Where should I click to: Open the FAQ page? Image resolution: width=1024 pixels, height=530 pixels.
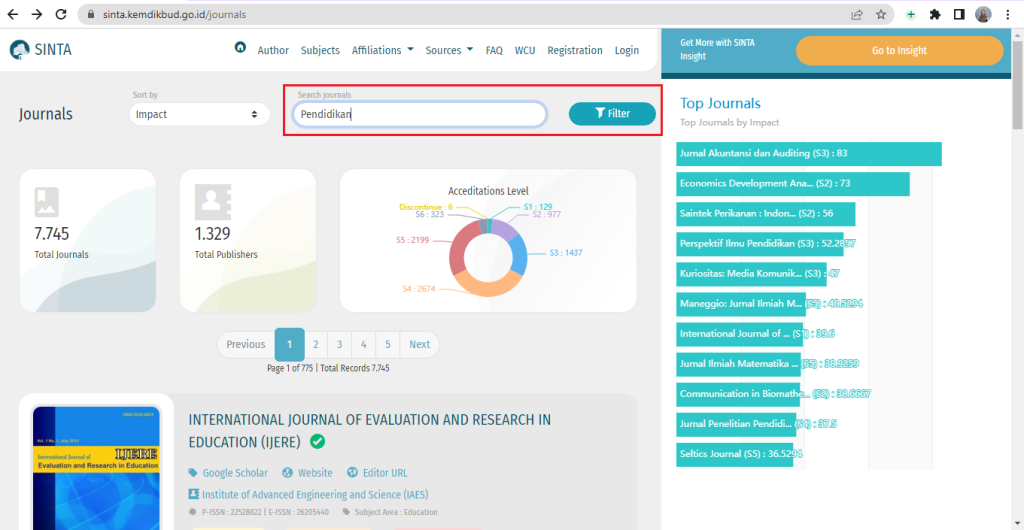494,50
